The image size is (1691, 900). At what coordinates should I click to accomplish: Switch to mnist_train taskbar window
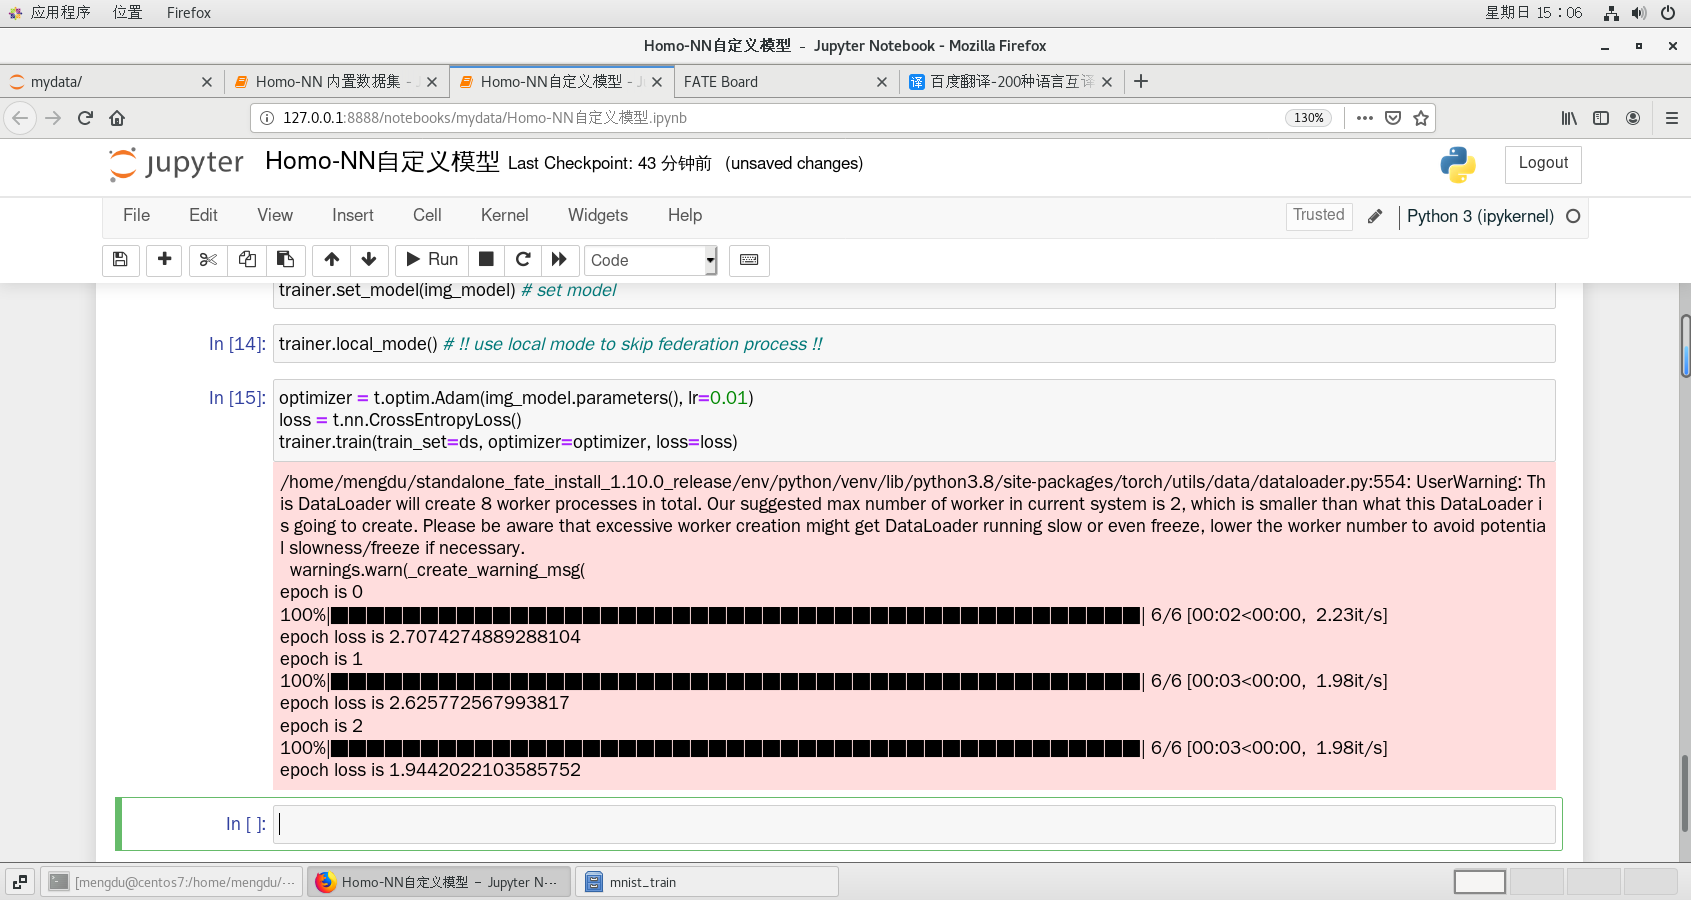point(706,882)
